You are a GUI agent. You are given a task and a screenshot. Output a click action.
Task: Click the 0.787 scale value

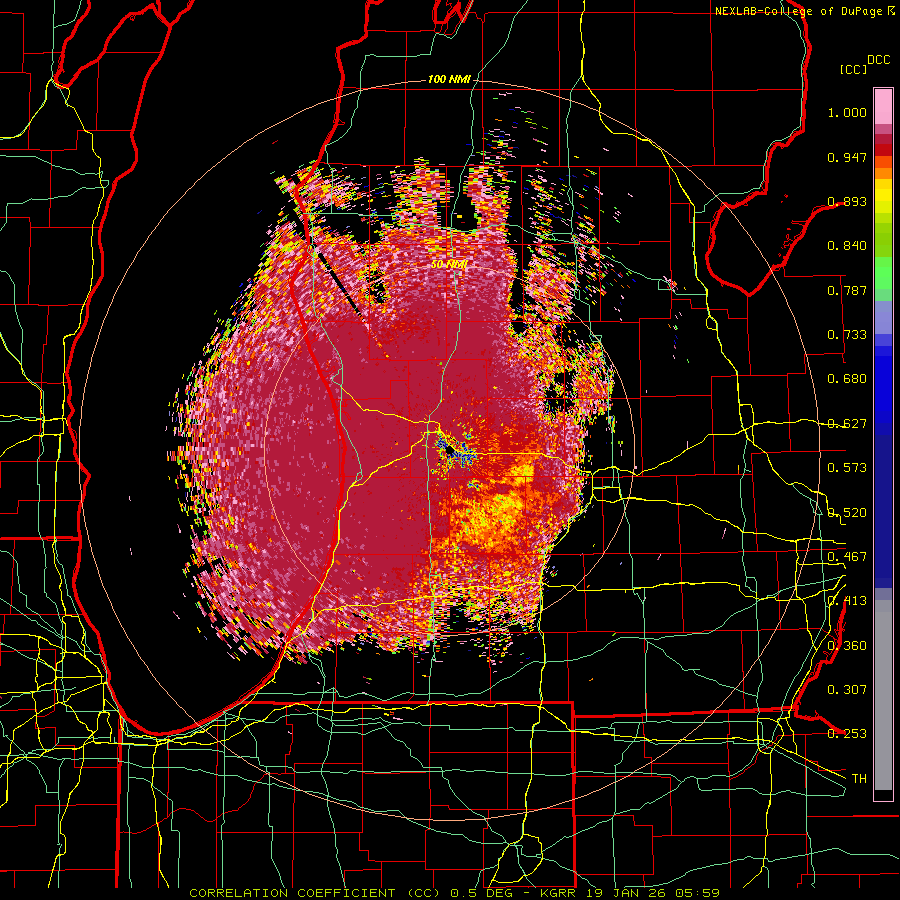coord(847,290)
